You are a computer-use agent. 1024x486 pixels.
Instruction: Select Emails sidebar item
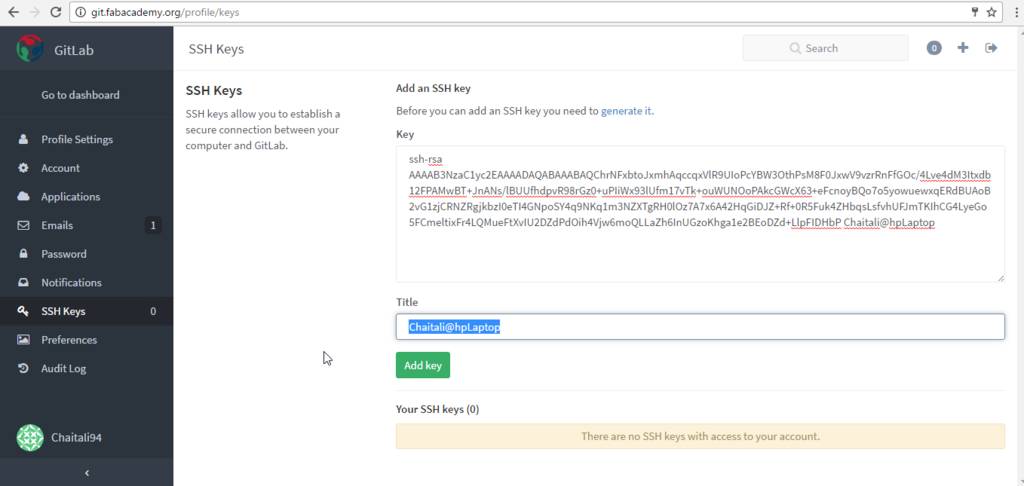57,225
